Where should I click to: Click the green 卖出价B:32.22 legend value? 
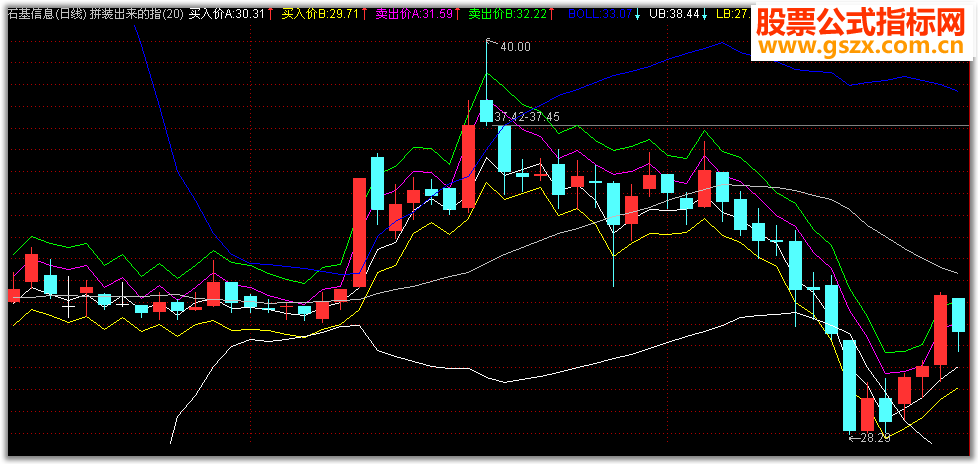pos(508,13)
